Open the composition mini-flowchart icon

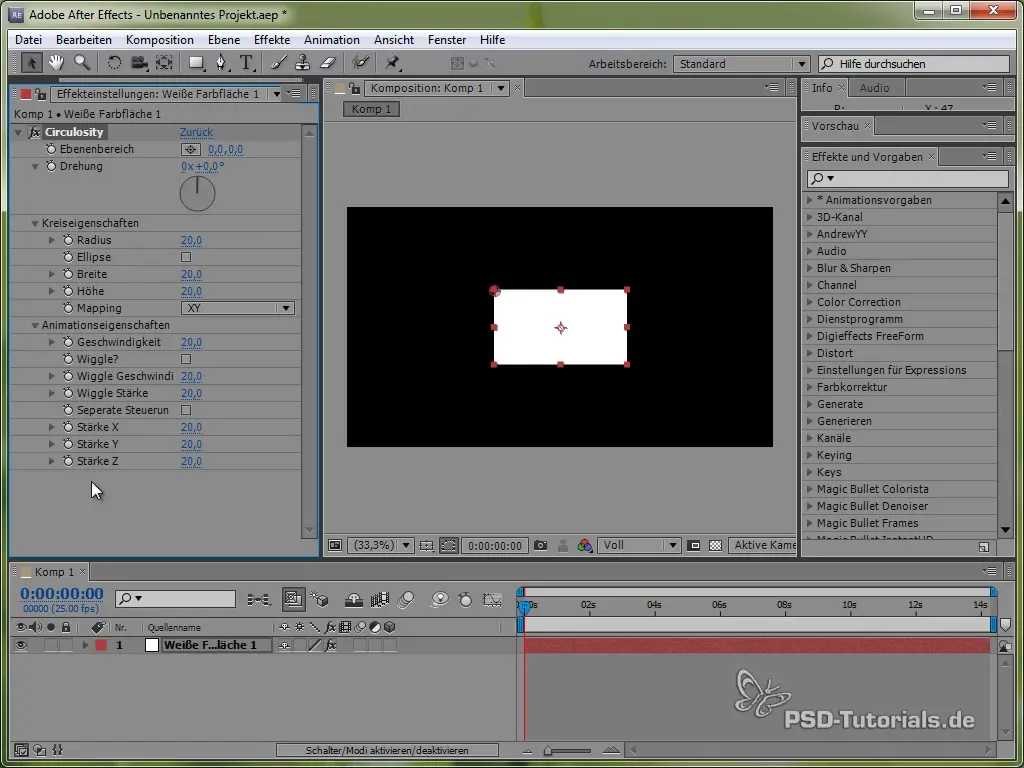[x=259, y=599]
